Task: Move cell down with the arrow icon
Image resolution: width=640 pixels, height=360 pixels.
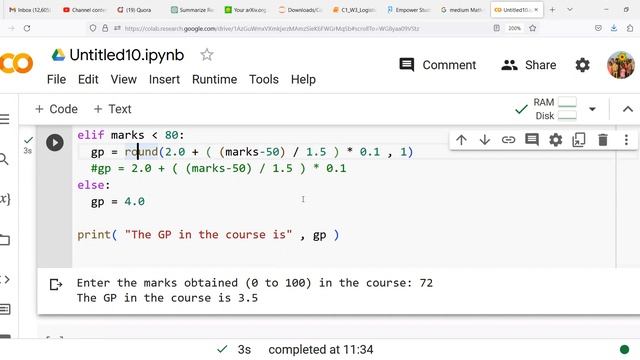Action: point(484,140)
